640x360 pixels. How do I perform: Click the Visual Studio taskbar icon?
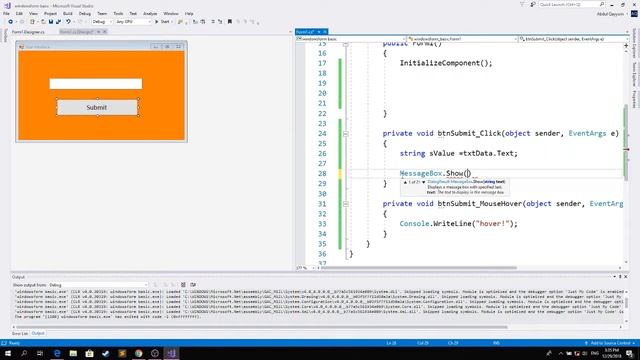coord(171,353)
